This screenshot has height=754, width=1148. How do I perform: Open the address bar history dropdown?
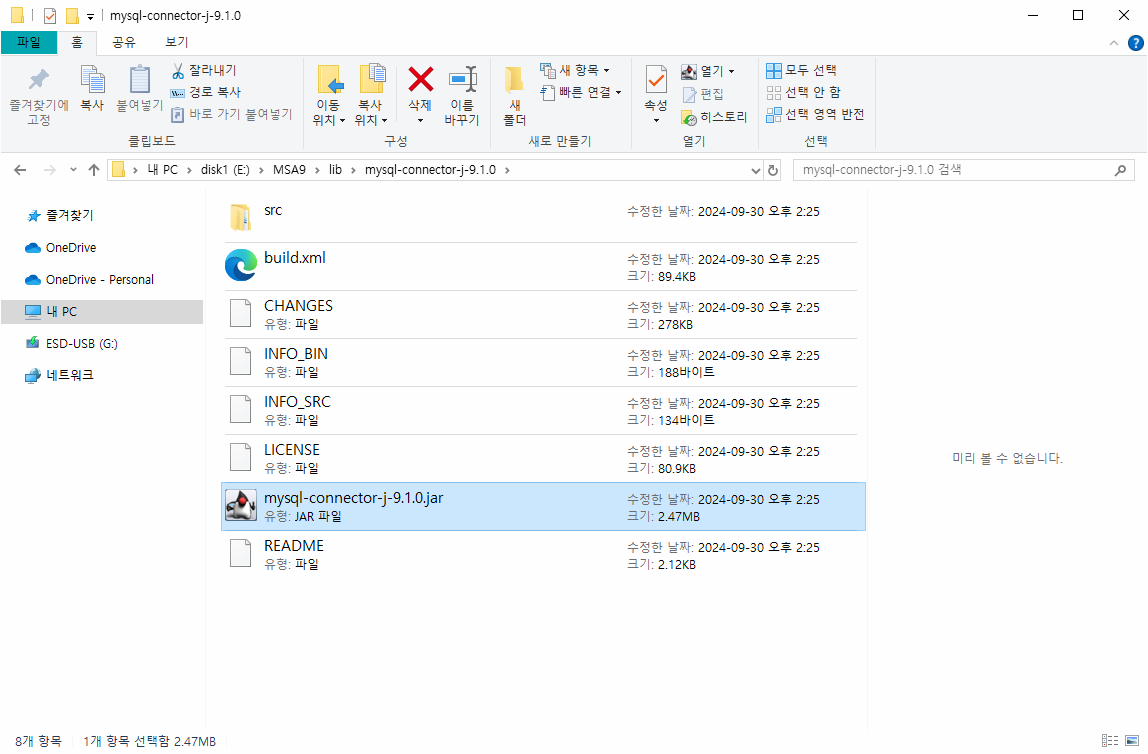pos(756,171)
